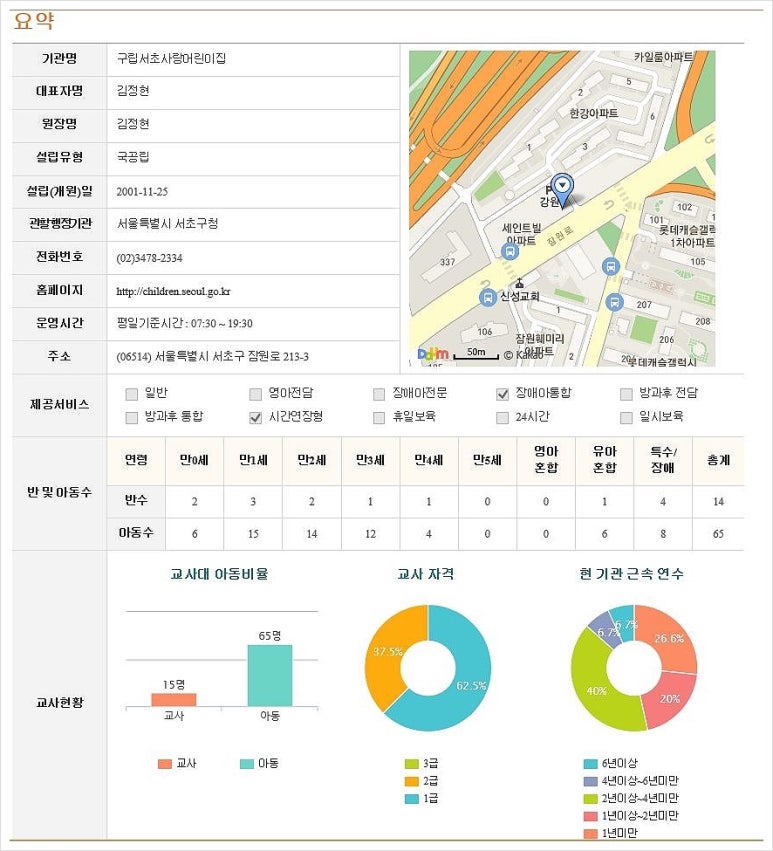Click the operating hours 07:30 ~ 19:30
This screenshot has width=773, height=851.
pyautogui.click(x=221, y=323)
